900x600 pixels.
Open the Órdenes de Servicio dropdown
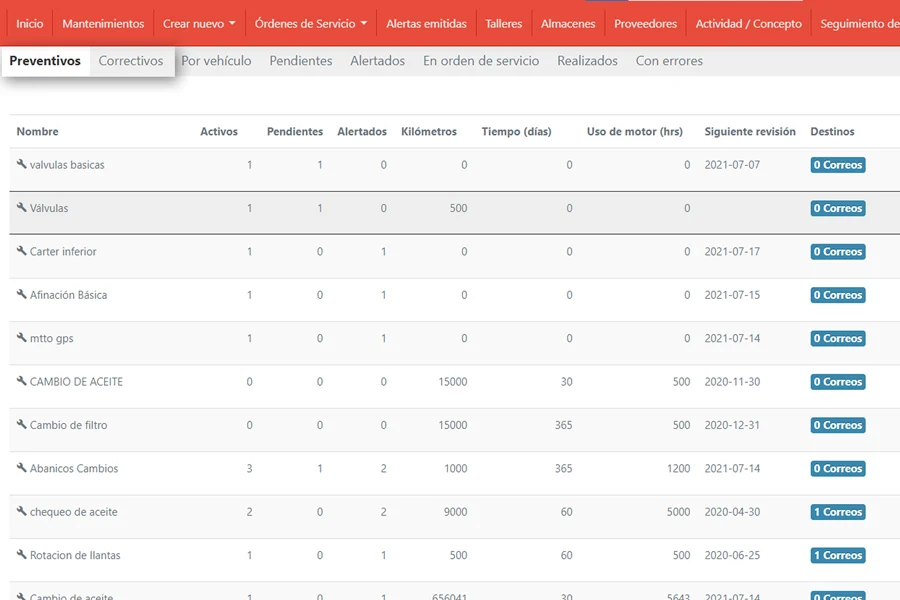point(310,23)
